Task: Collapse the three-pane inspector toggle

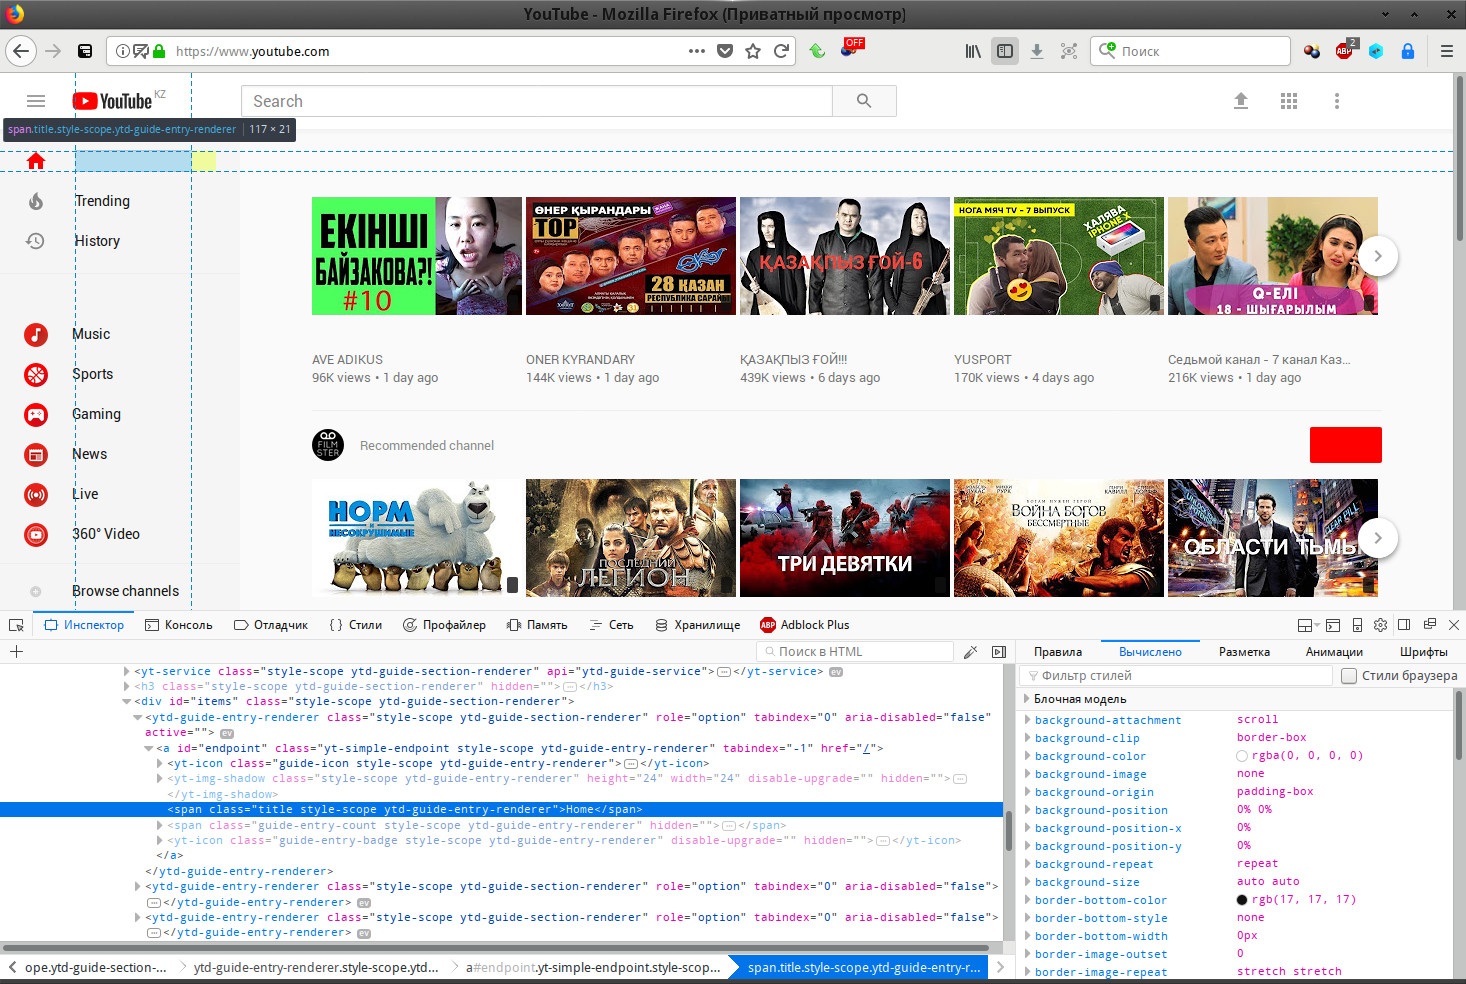Action: pyautogui.click(x=998, y=652)
